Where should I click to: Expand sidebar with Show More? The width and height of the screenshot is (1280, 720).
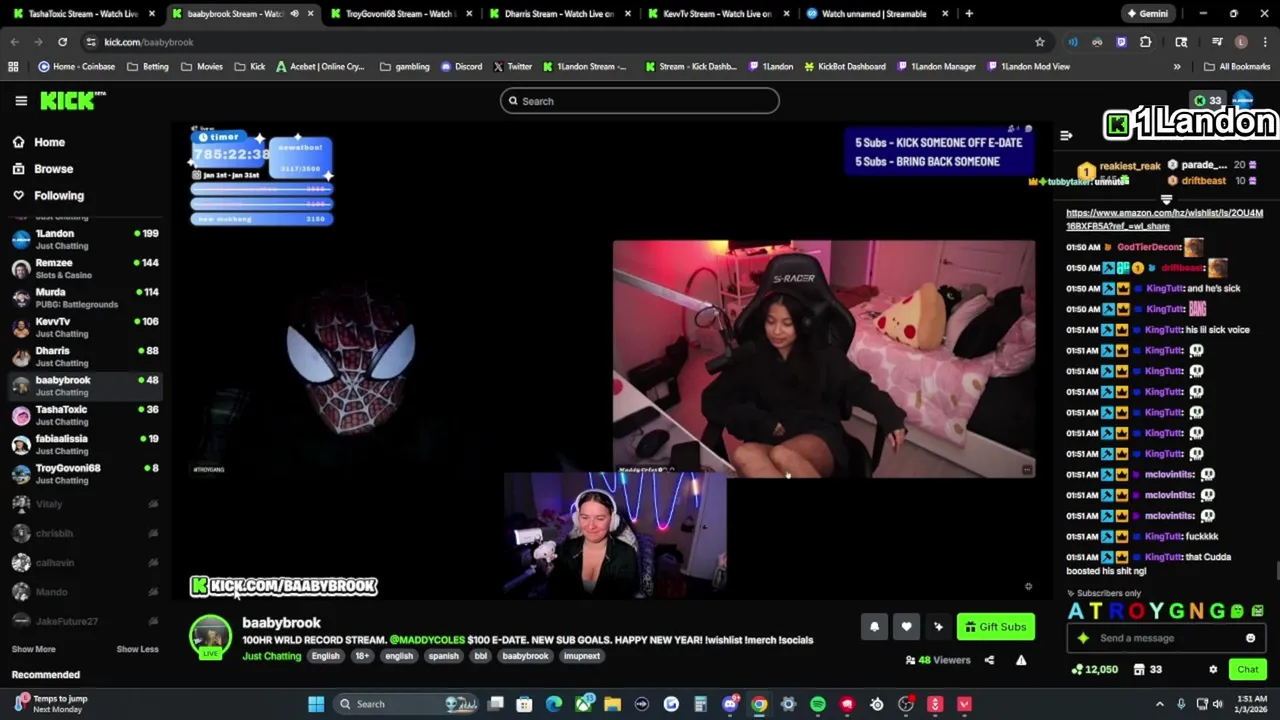click(33, 649)
